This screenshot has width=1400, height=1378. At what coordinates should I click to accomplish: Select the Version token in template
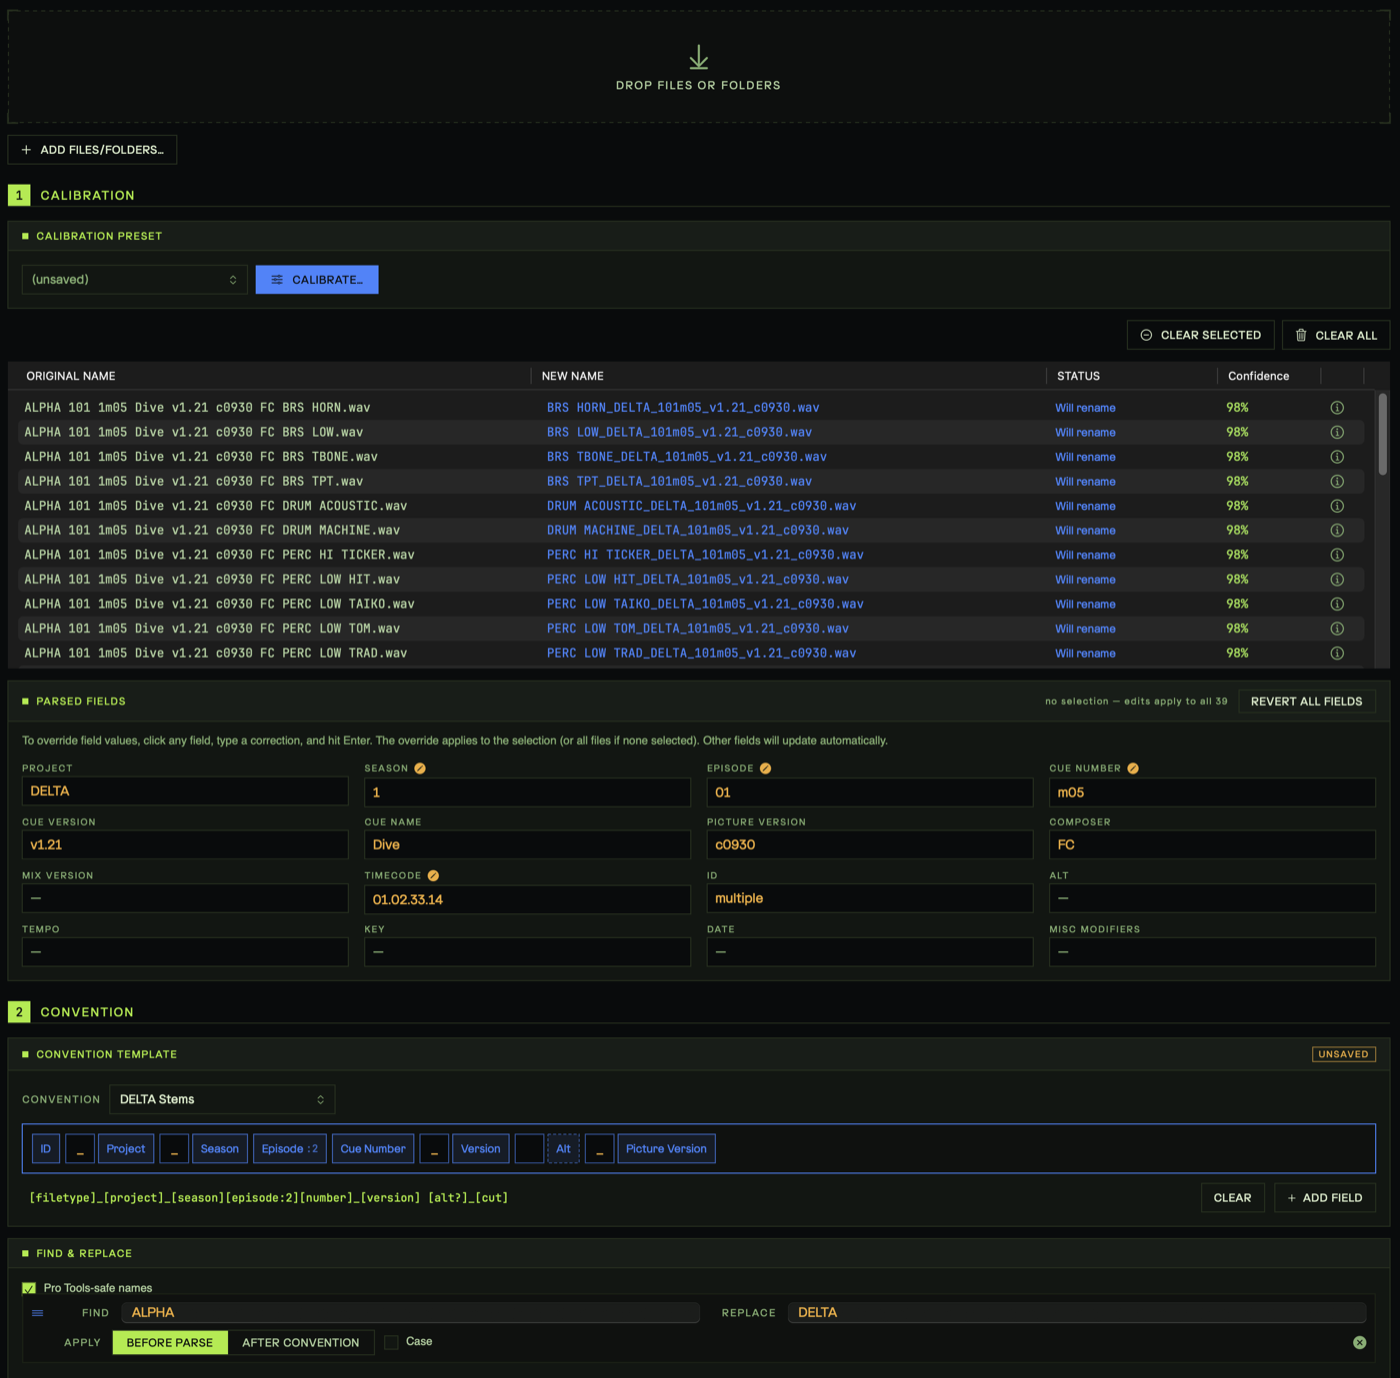click(x=481, y=1149)
